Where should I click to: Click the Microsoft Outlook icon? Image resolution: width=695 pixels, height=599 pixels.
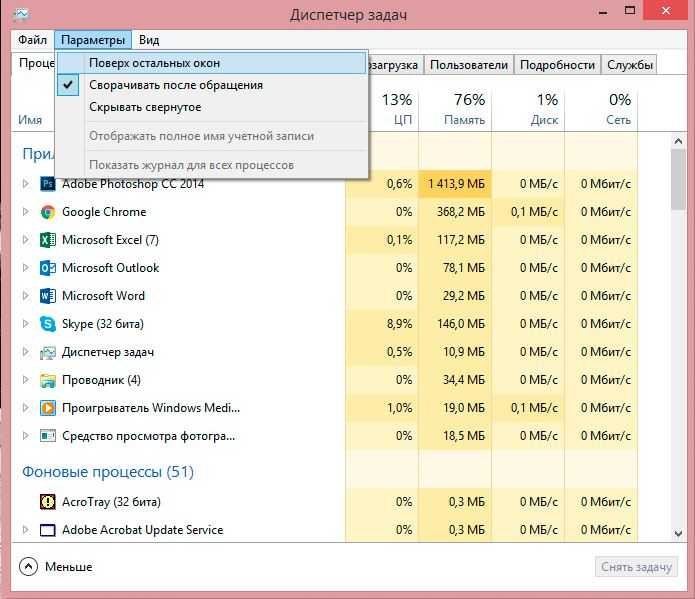[48, 268]
